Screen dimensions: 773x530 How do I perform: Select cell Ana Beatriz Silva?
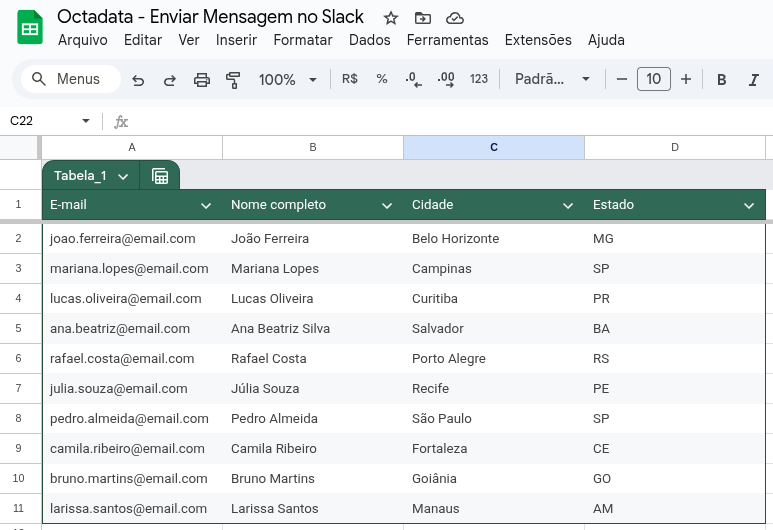[x=313, y=329]
